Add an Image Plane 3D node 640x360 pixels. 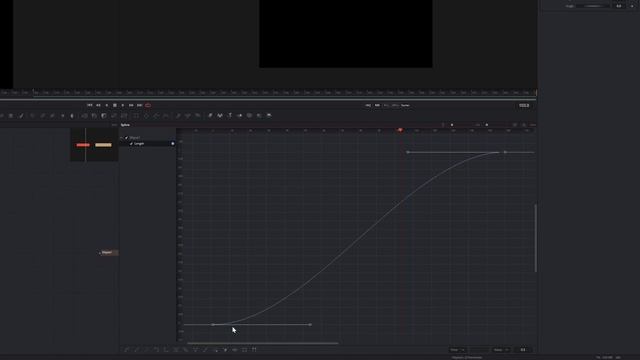pyautogui.click(x=210, y=116)
